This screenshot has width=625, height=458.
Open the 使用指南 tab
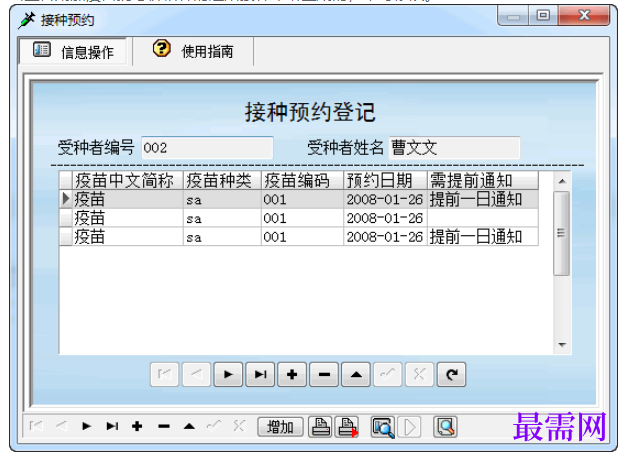pyautogui.click(x=193, y=51)
